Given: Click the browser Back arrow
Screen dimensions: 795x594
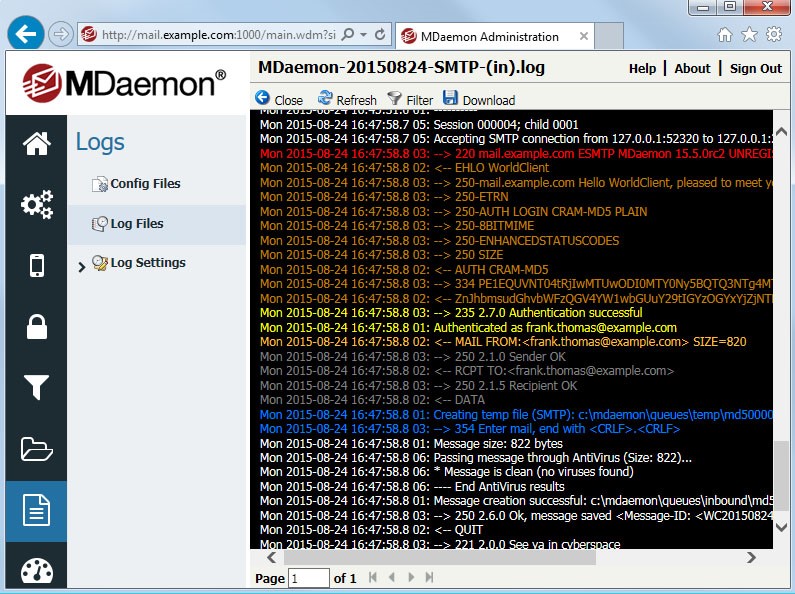Looking at the screenshot, I should click(25, 34).
